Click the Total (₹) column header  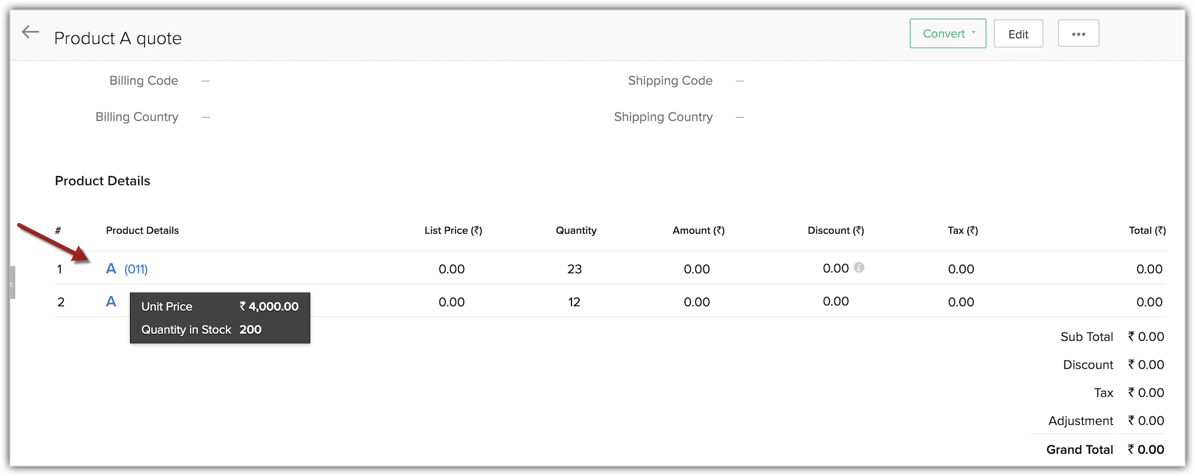pyautogui.click(x=1146, y=230)
